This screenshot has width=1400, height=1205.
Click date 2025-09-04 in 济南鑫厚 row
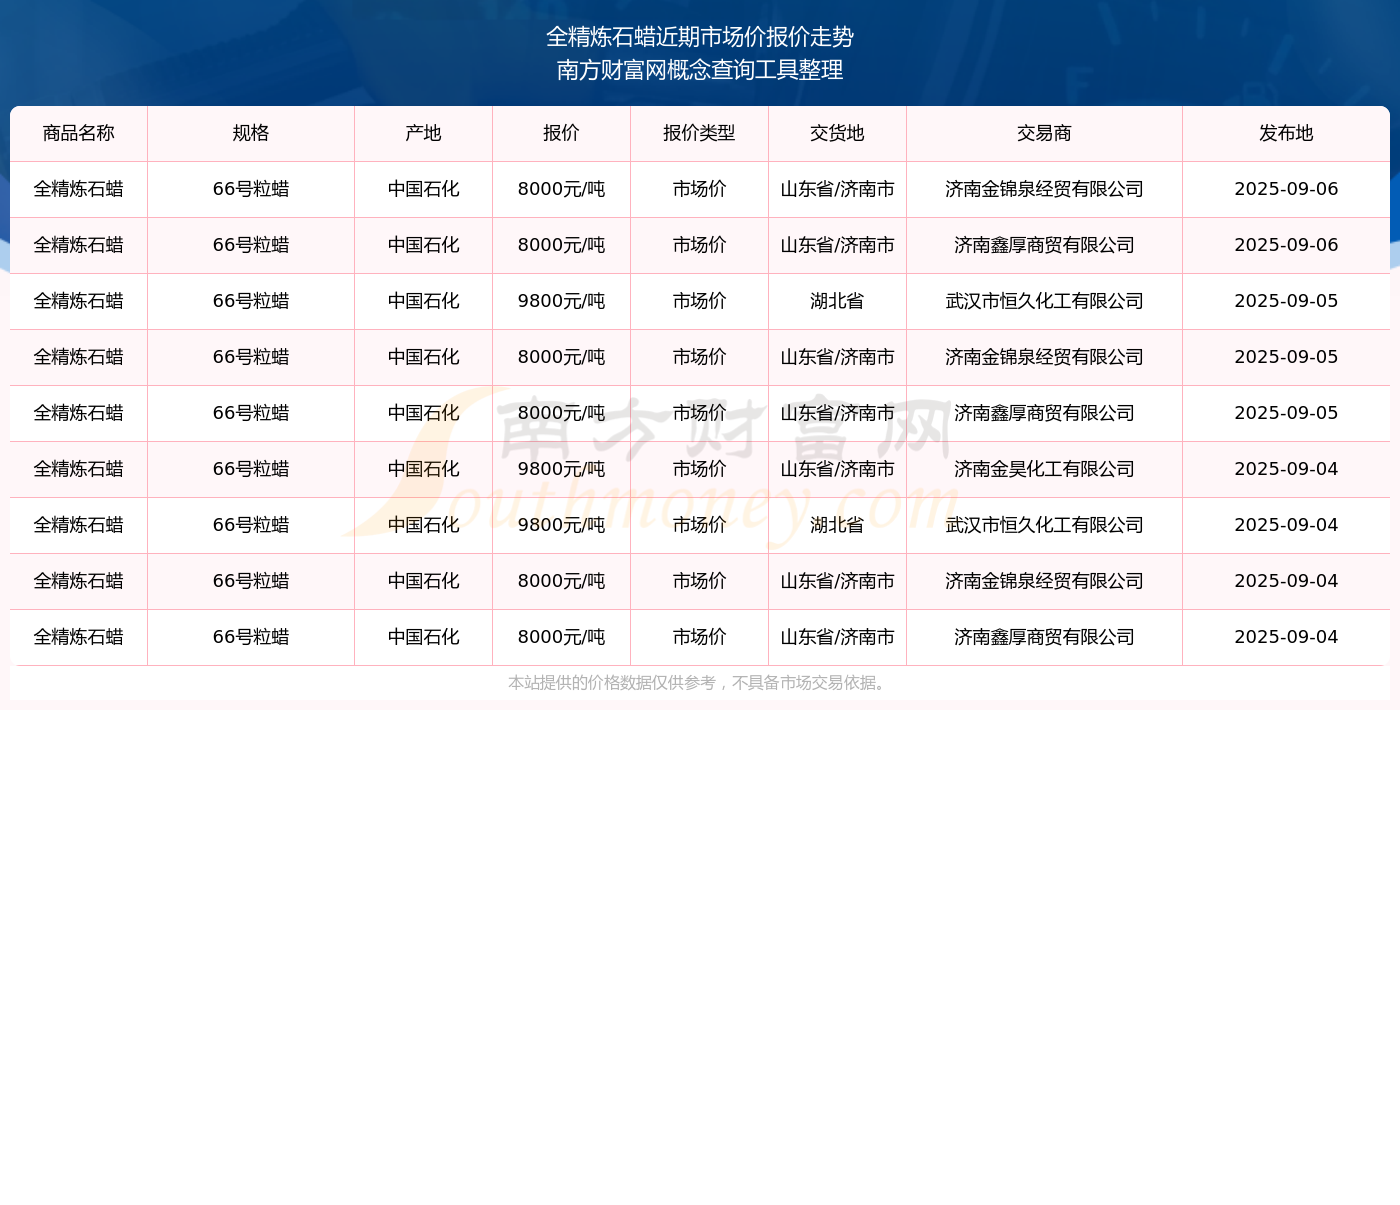pos(1287,637)
